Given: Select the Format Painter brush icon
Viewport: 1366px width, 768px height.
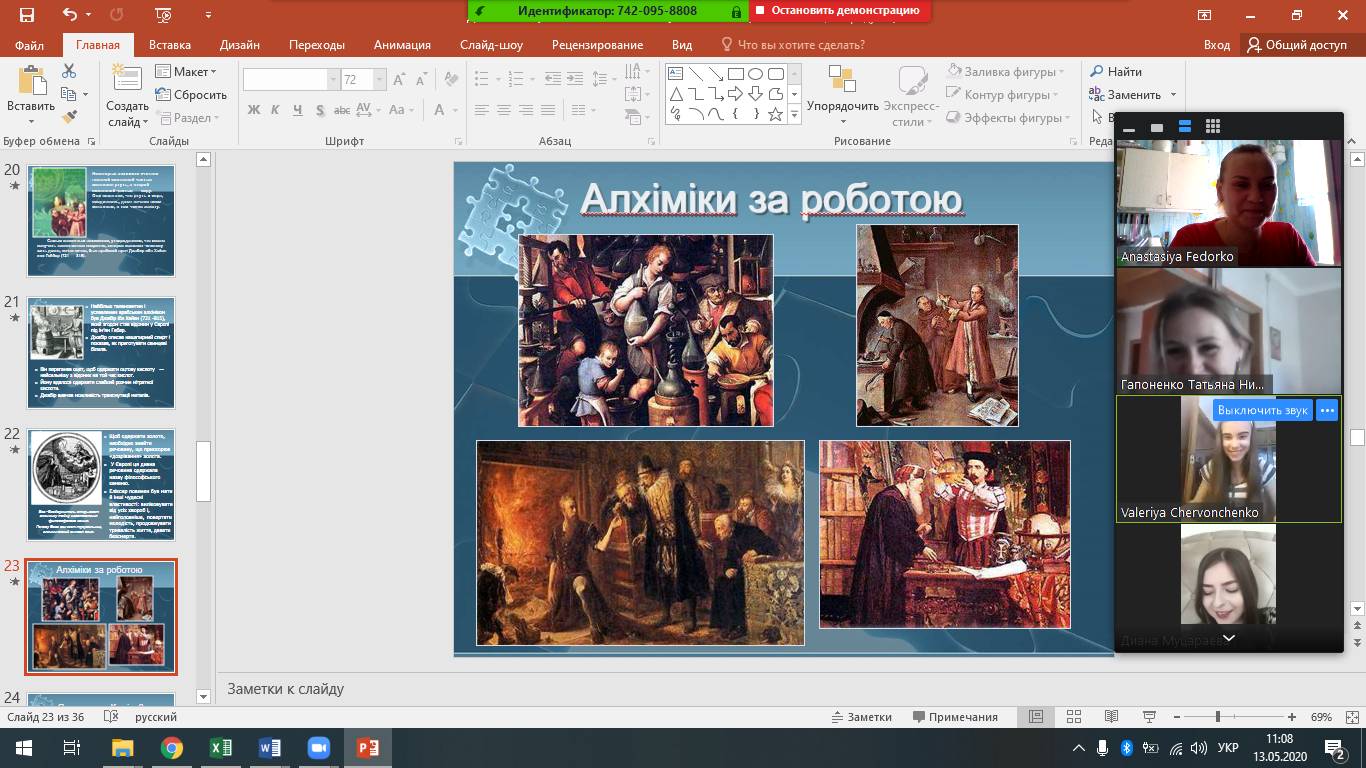Looking at the screenshot, I should (x=69, y=117).
